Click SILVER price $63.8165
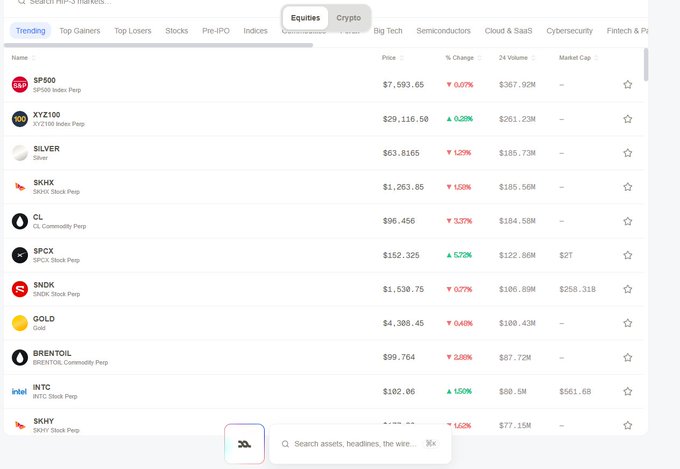Viewport: 680px width, 469px height. pyautogui.click(x=401, y=153)
